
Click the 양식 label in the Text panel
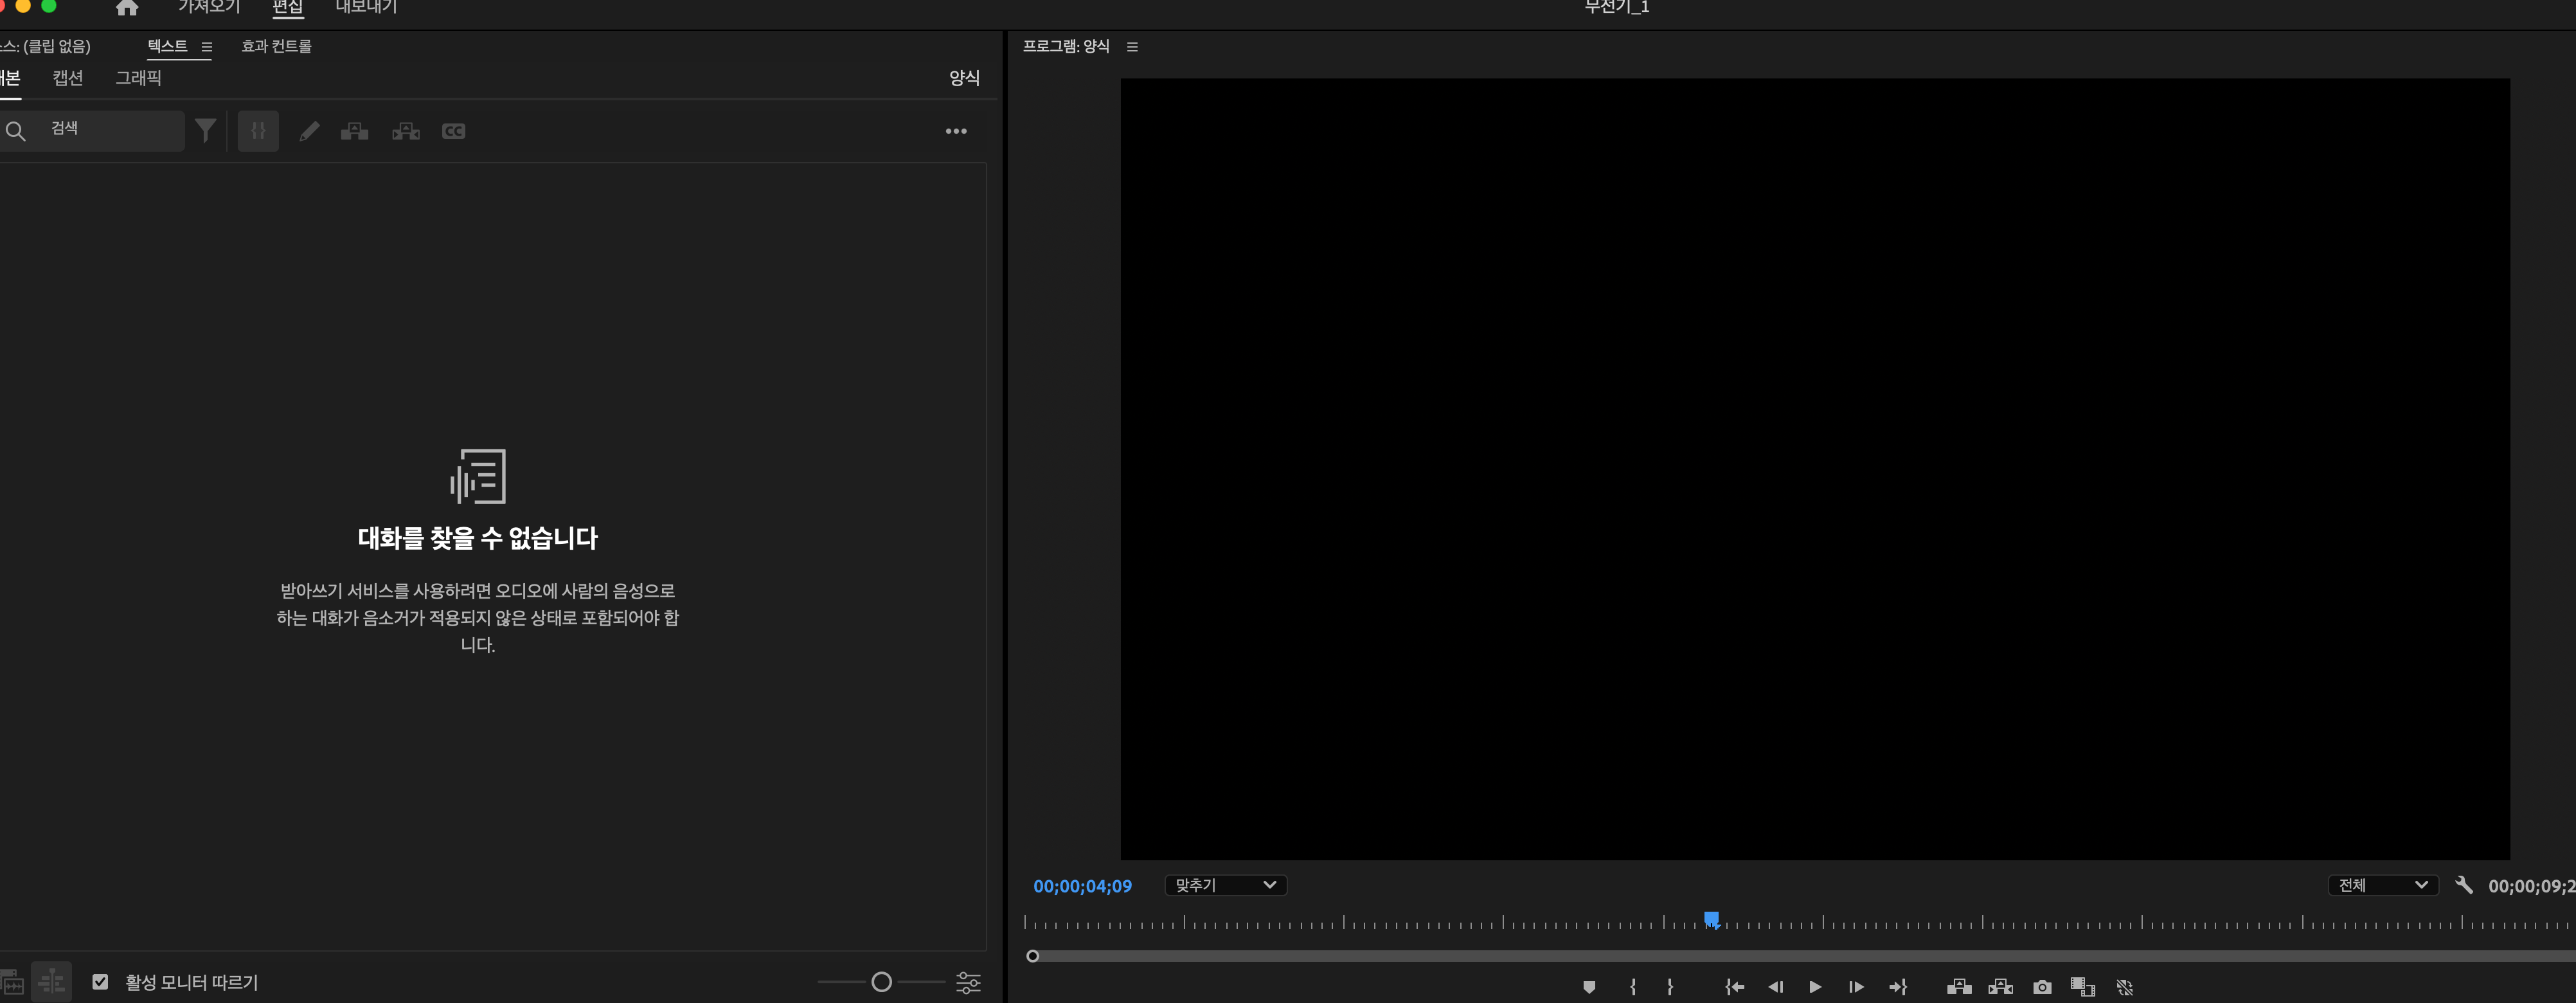[x=964, y=78]
